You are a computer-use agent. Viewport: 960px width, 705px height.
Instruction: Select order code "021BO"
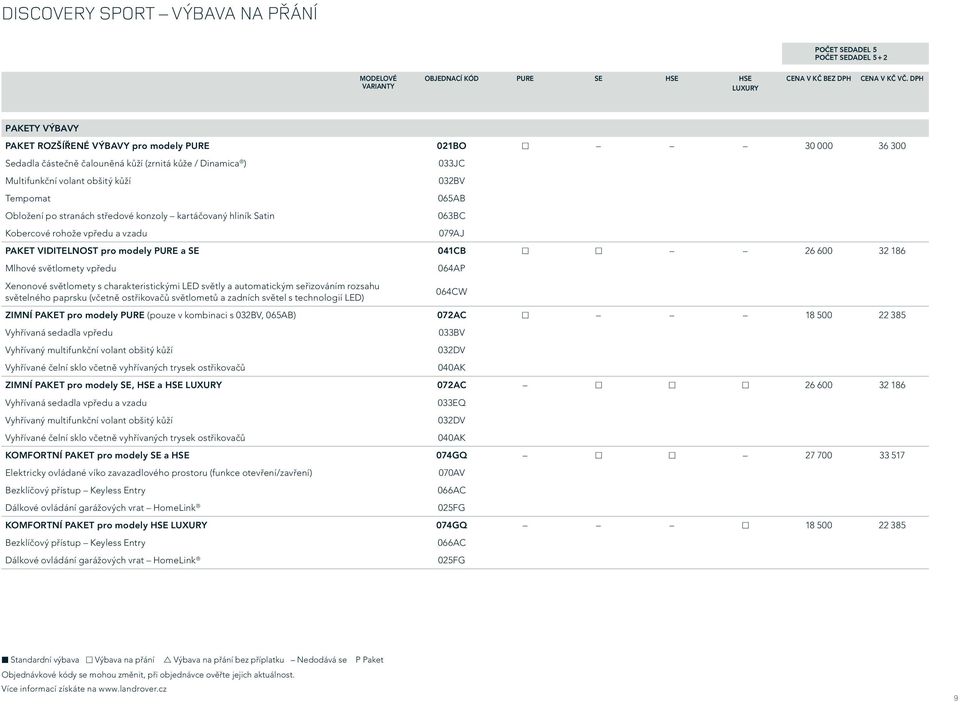coord(451,146)
